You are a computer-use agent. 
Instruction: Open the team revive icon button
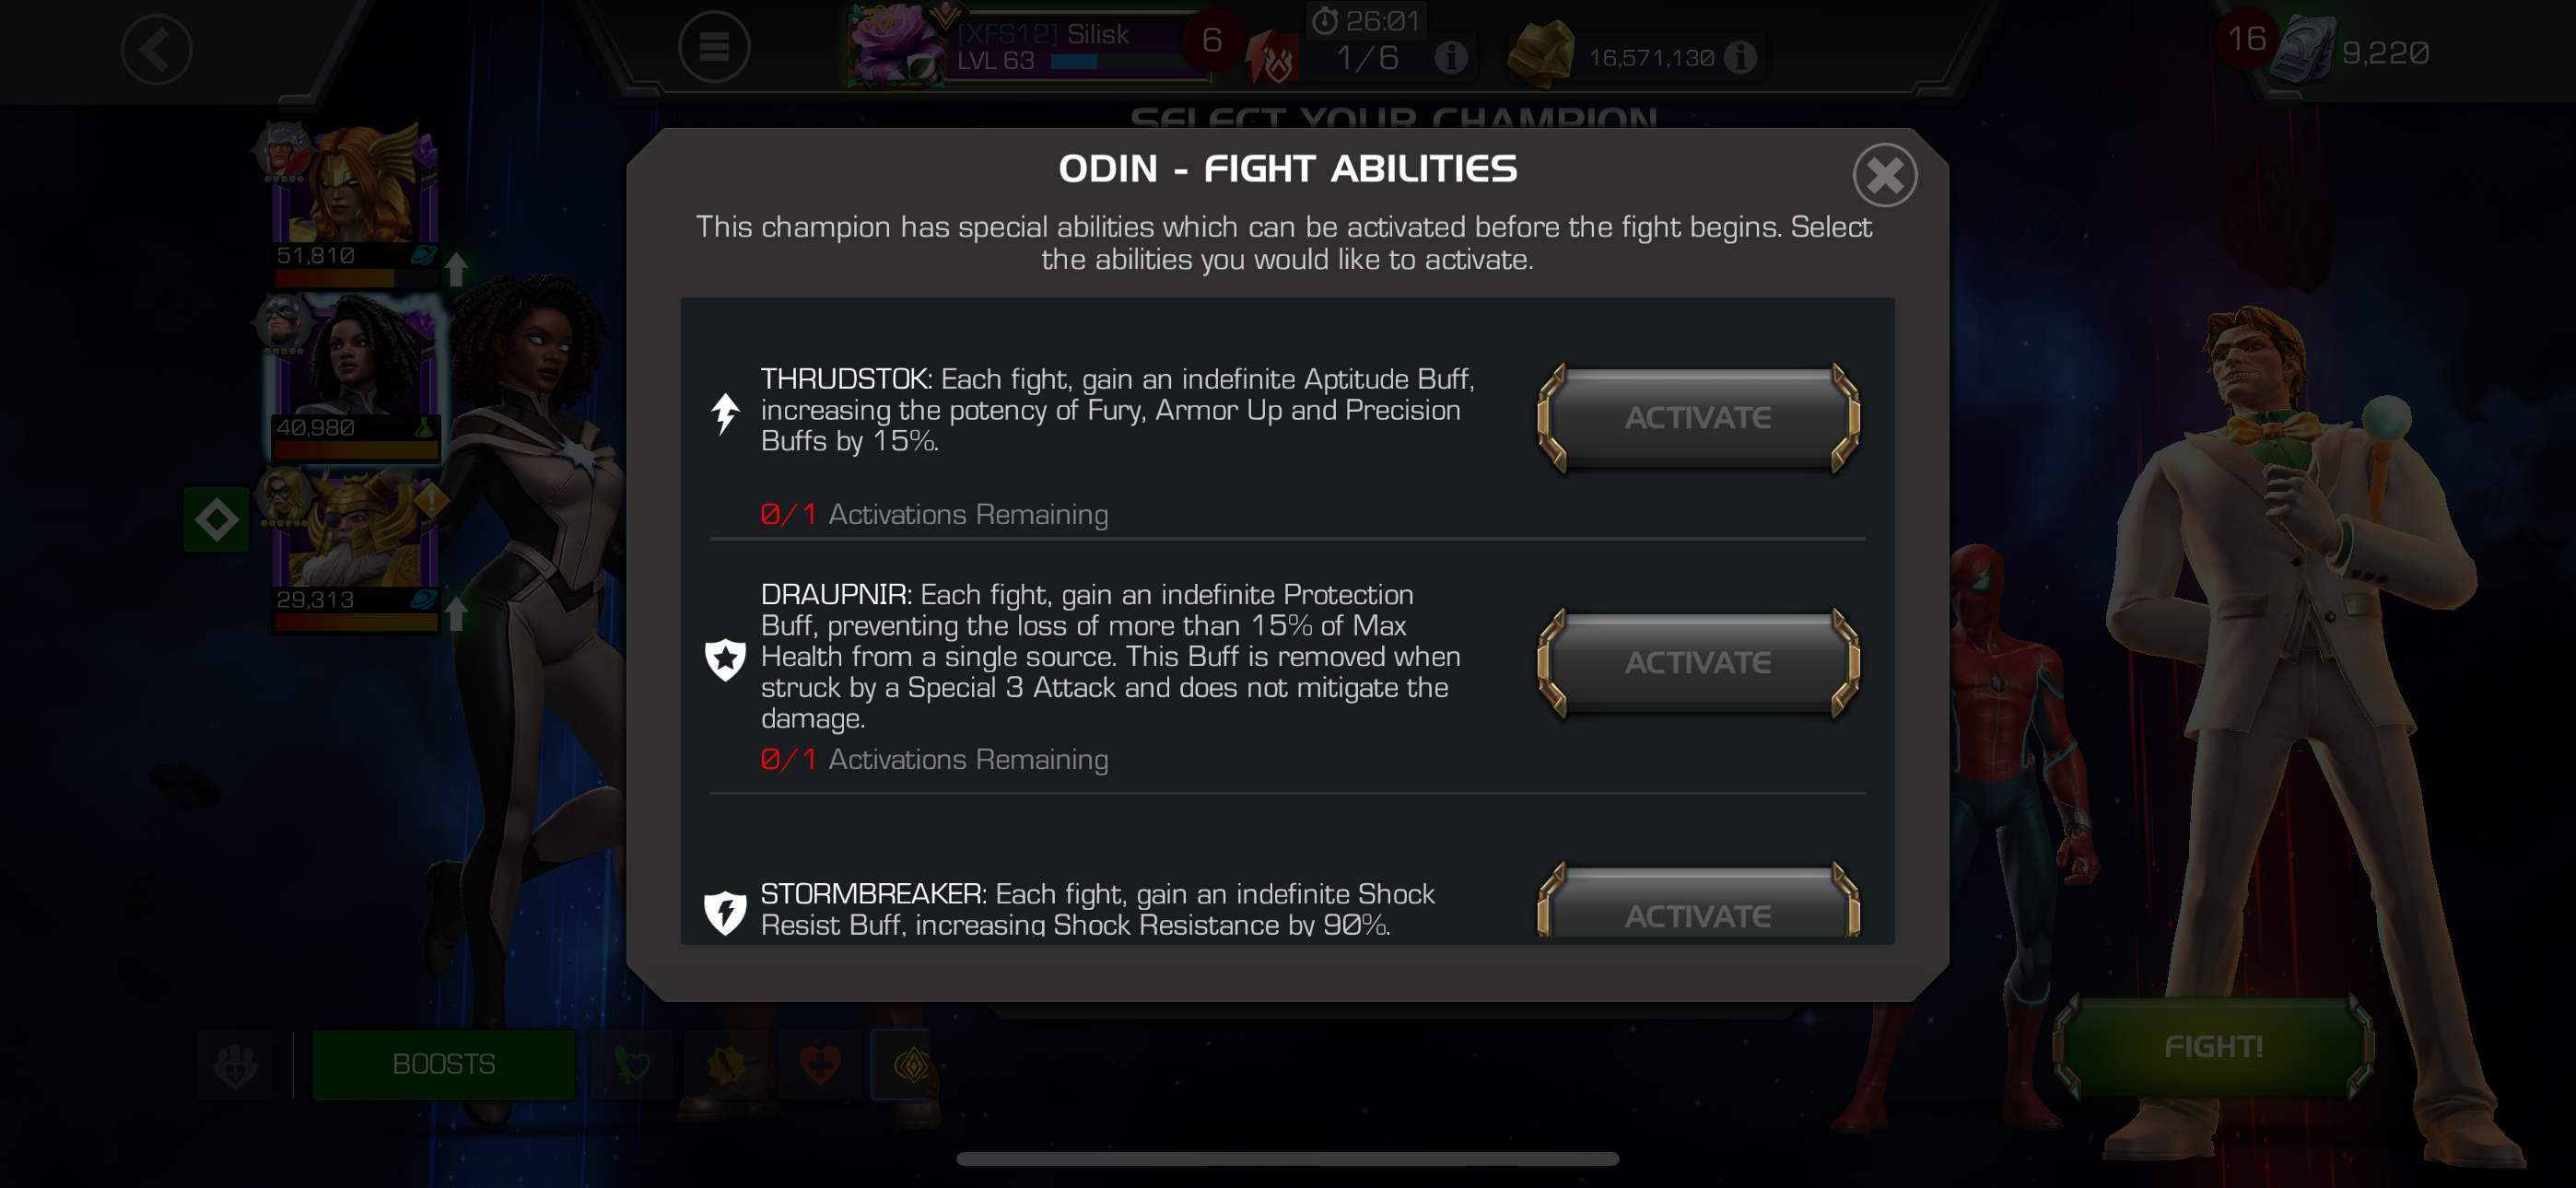coord(235,1064)
